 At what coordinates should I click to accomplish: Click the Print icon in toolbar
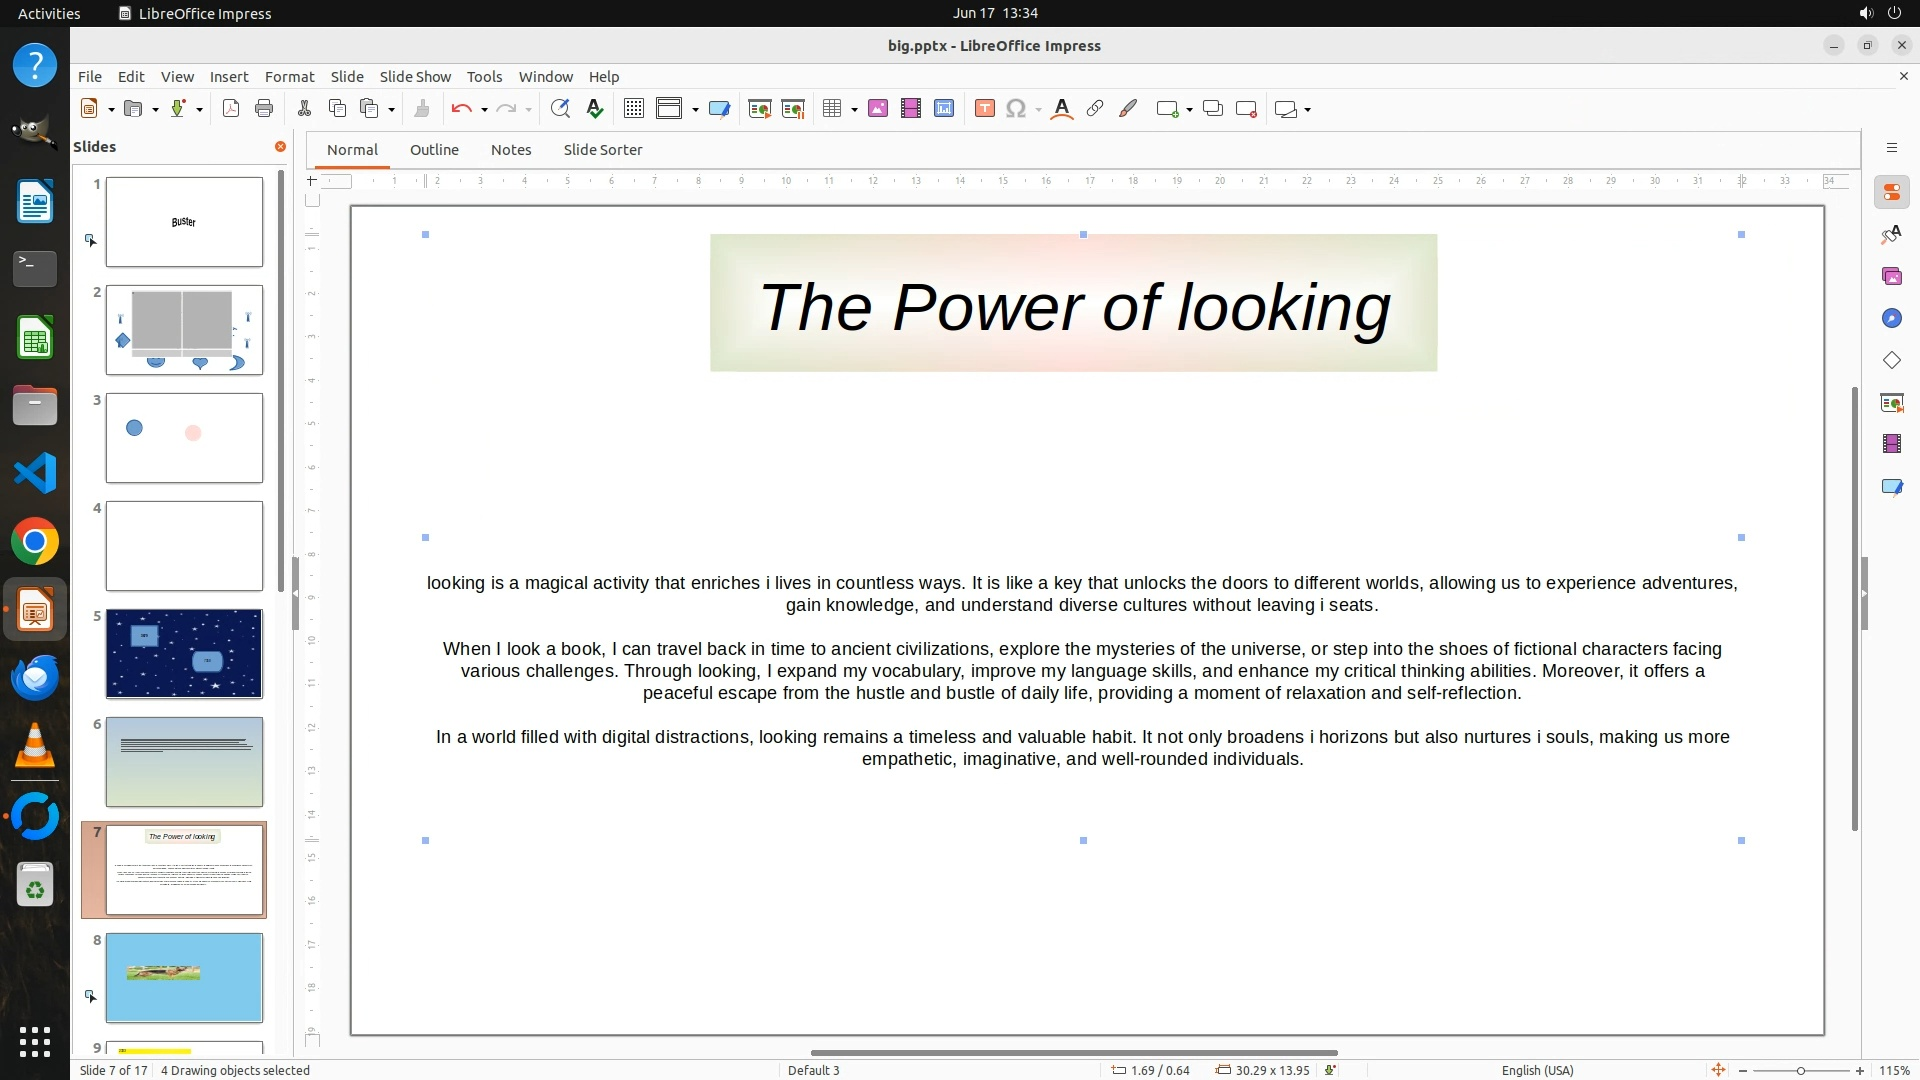(264, 109)
